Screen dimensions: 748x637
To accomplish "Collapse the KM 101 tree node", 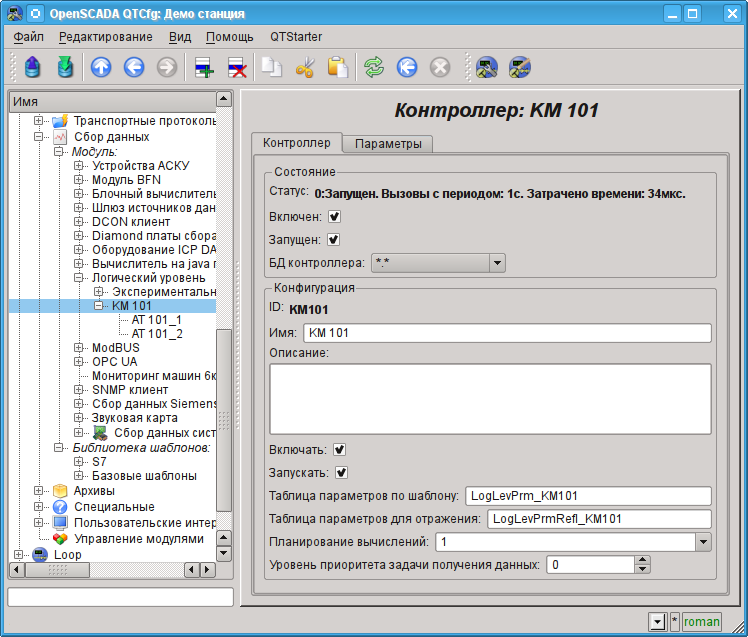I will (99, 306).
